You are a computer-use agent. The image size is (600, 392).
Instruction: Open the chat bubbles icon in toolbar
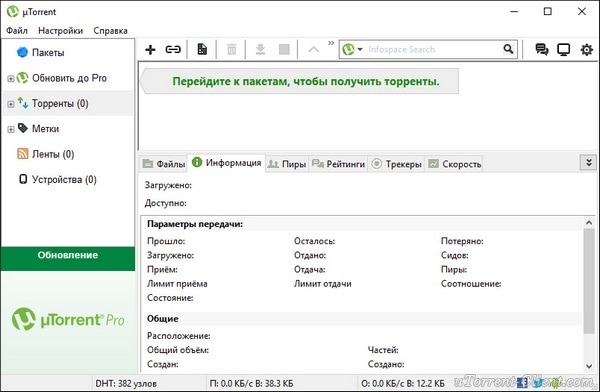(541, 49)
